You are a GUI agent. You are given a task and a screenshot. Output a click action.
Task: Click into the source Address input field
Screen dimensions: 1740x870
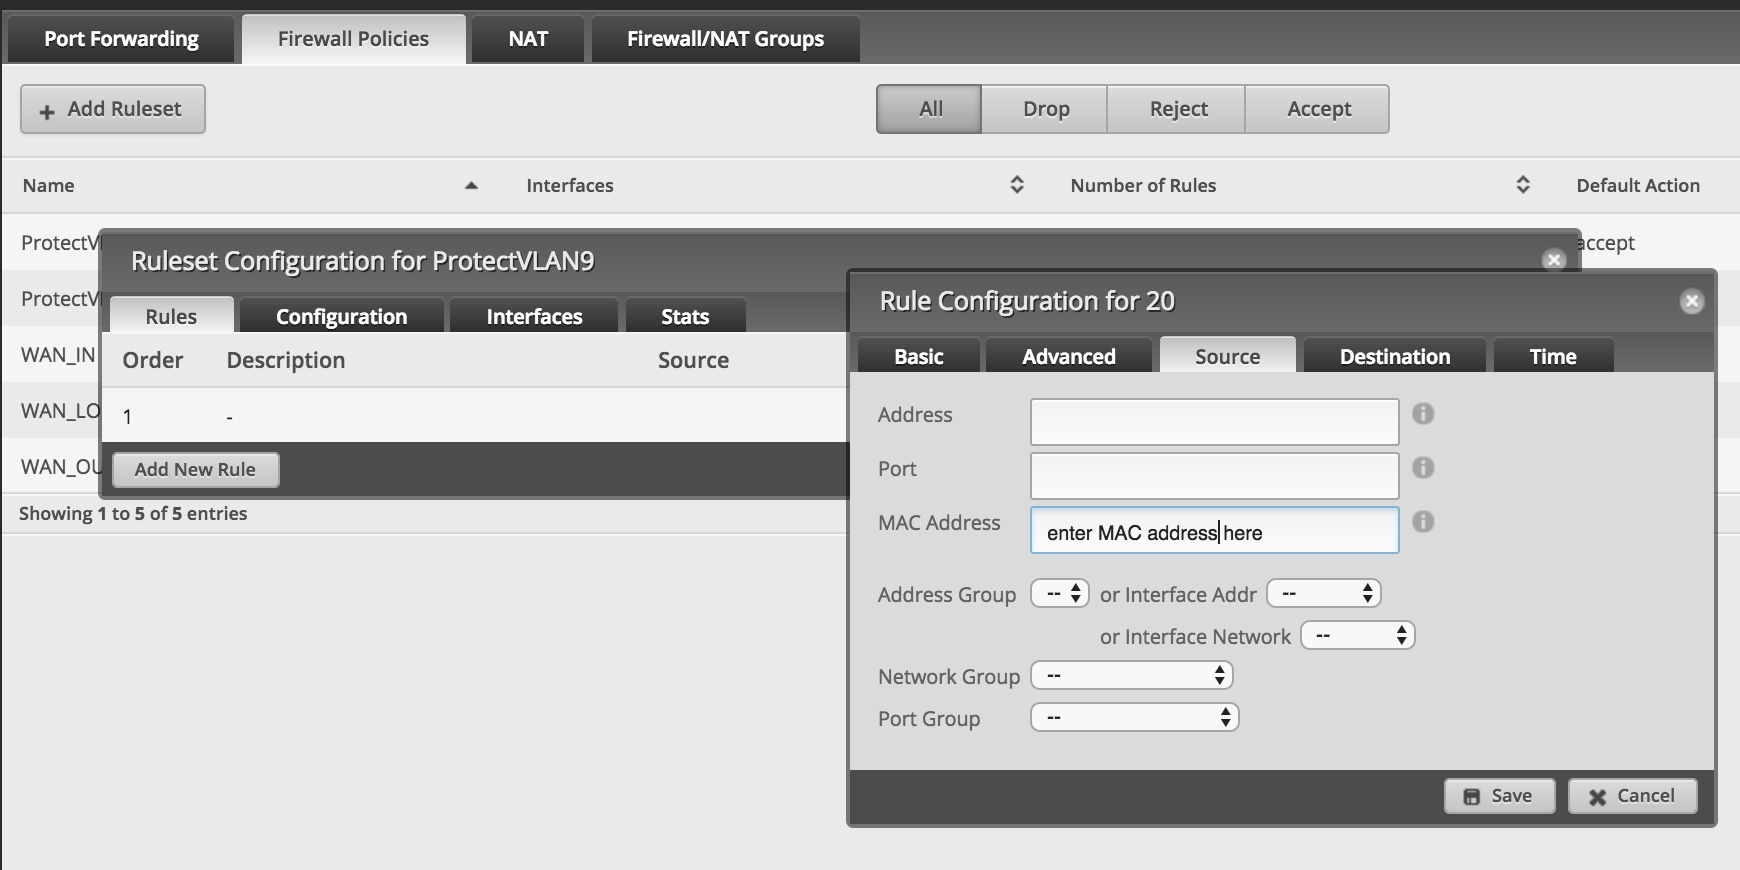click(1214, 422)
